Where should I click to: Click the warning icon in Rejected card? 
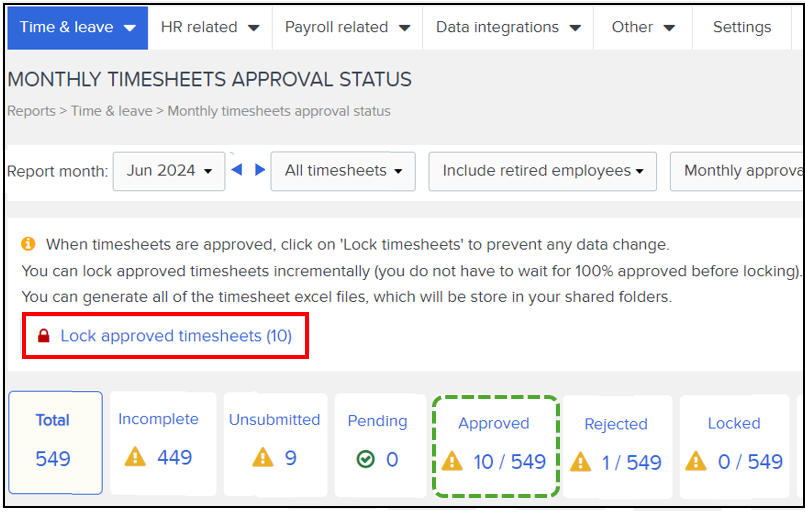point(581,462)
